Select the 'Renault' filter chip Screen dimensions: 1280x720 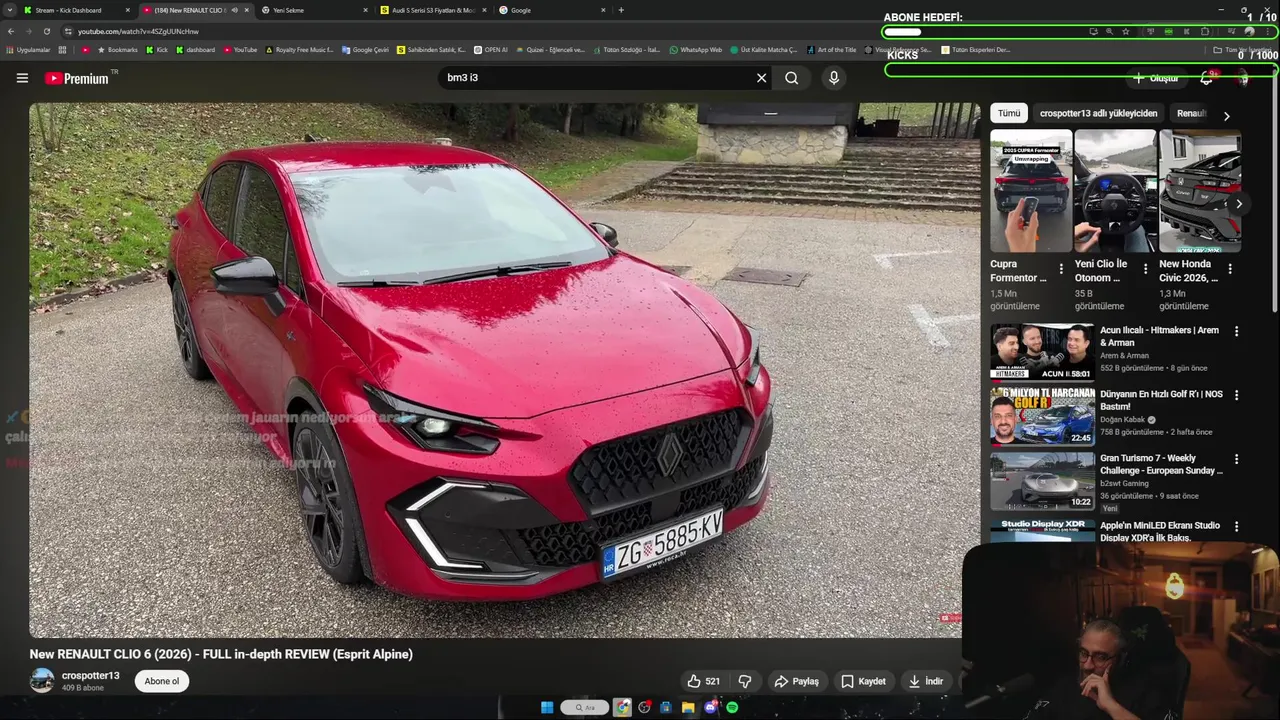[1191, 113]
